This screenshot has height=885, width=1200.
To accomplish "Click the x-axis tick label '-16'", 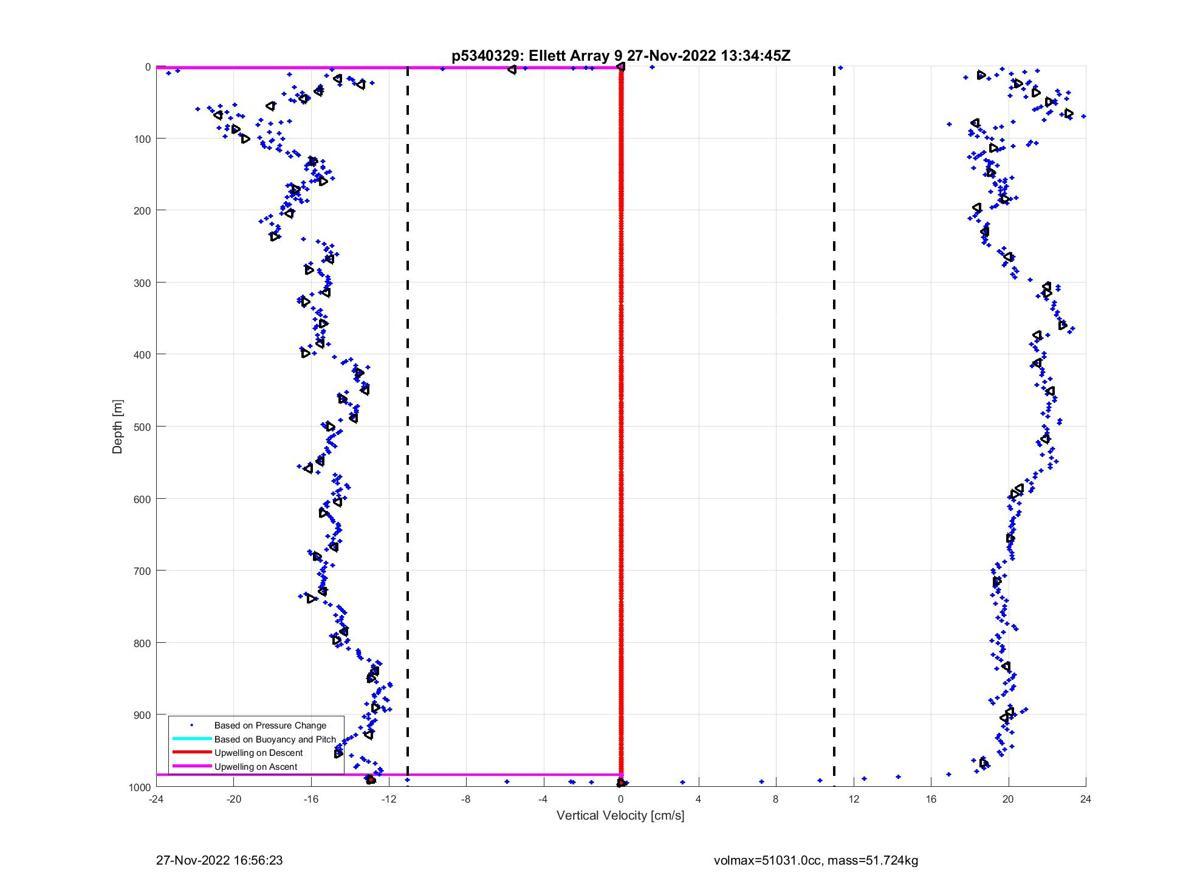I will (311, 799).
